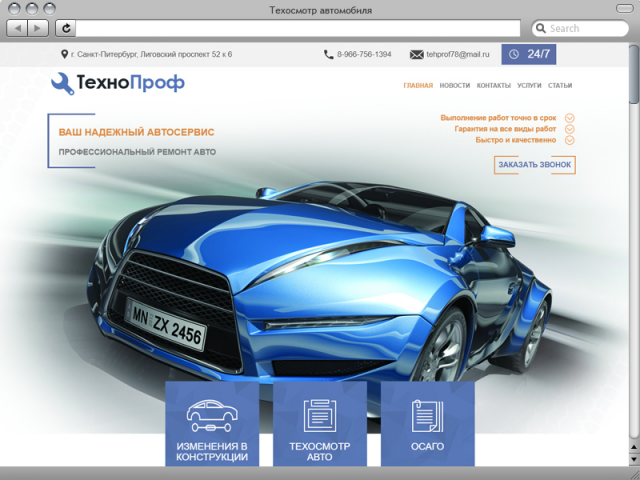
Task: Expand chevron beside Гарантия на все виды работ
Action: 569,129
